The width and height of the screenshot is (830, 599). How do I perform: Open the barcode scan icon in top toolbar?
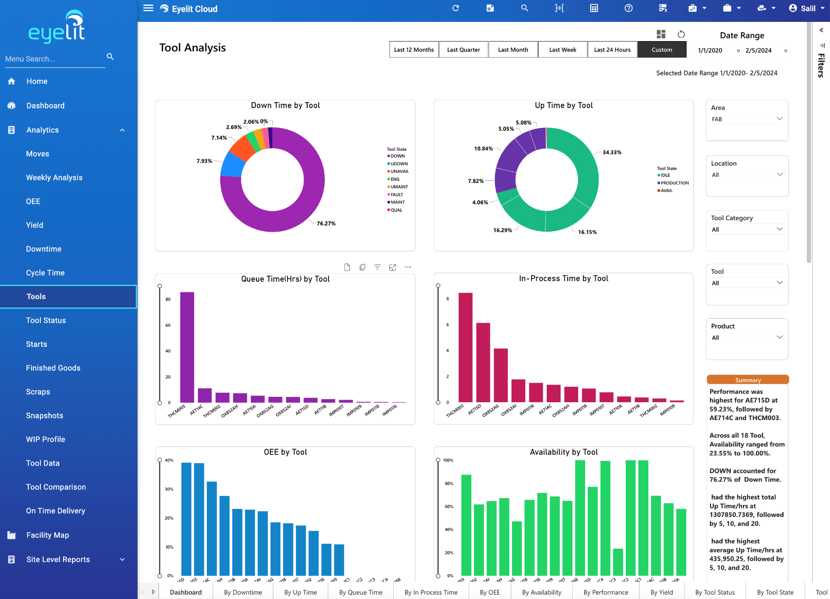coord(559,8)
